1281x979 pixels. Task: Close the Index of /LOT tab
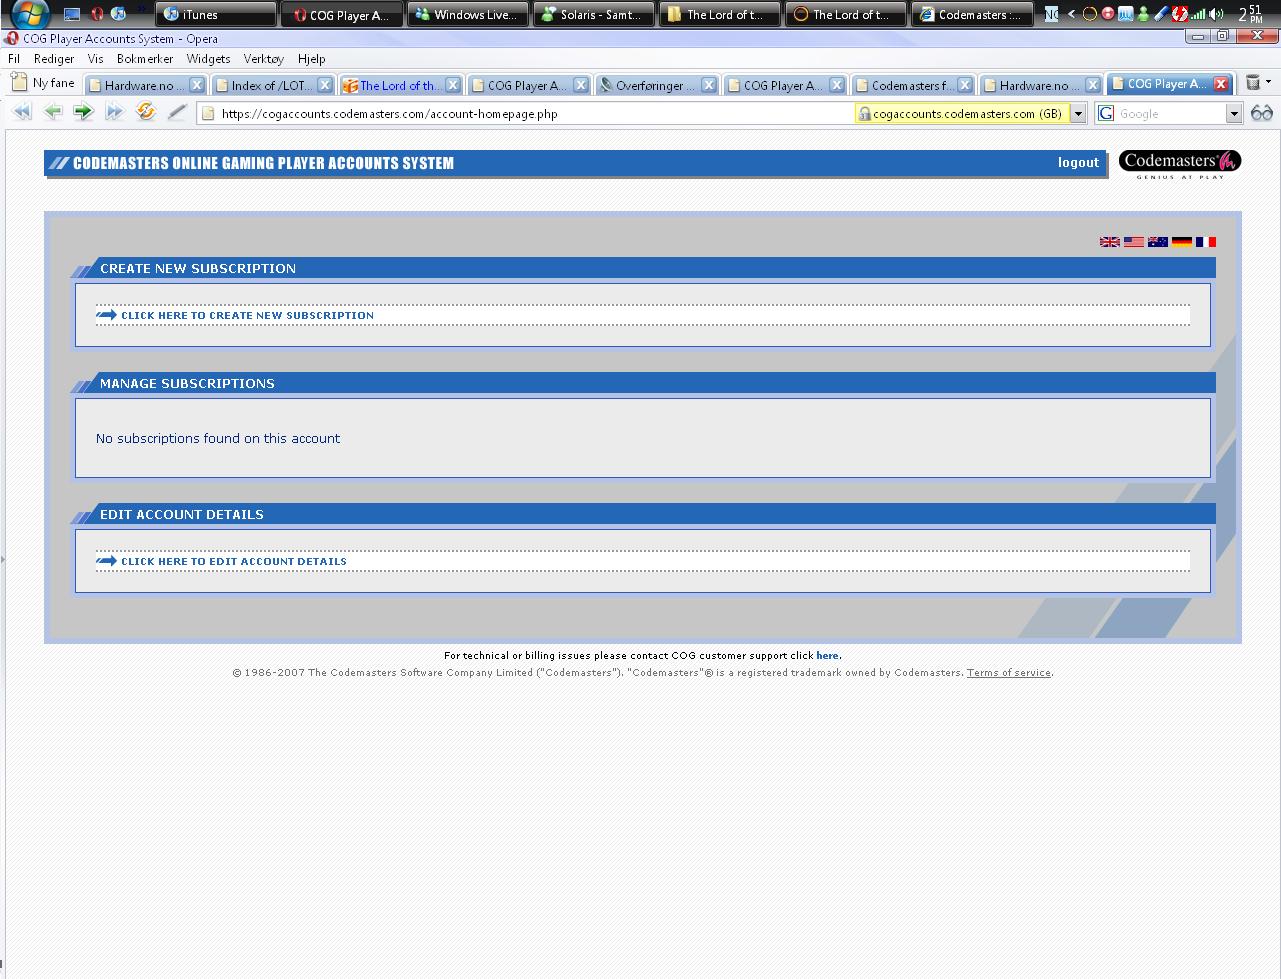[x=324, y=85]
